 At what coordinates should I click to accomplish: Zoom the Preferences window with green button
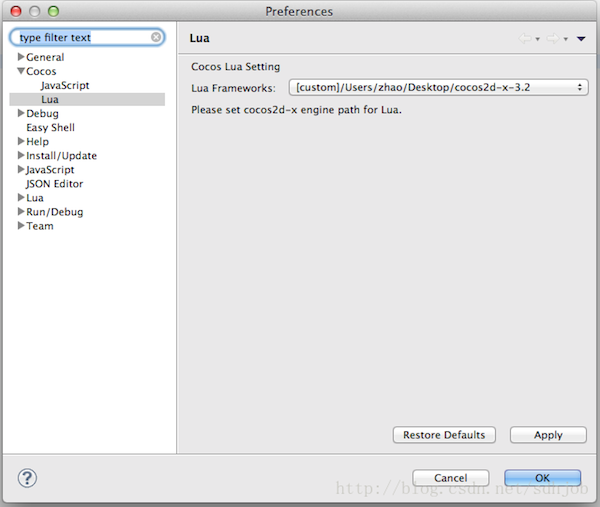point(53,11)
